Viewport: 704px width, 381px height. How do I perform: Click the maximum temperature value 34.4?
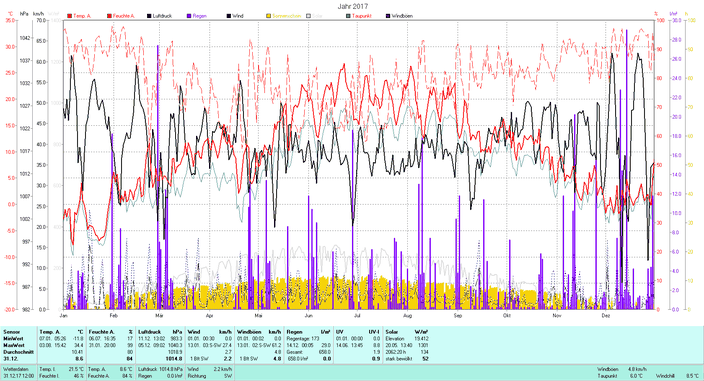79,346
